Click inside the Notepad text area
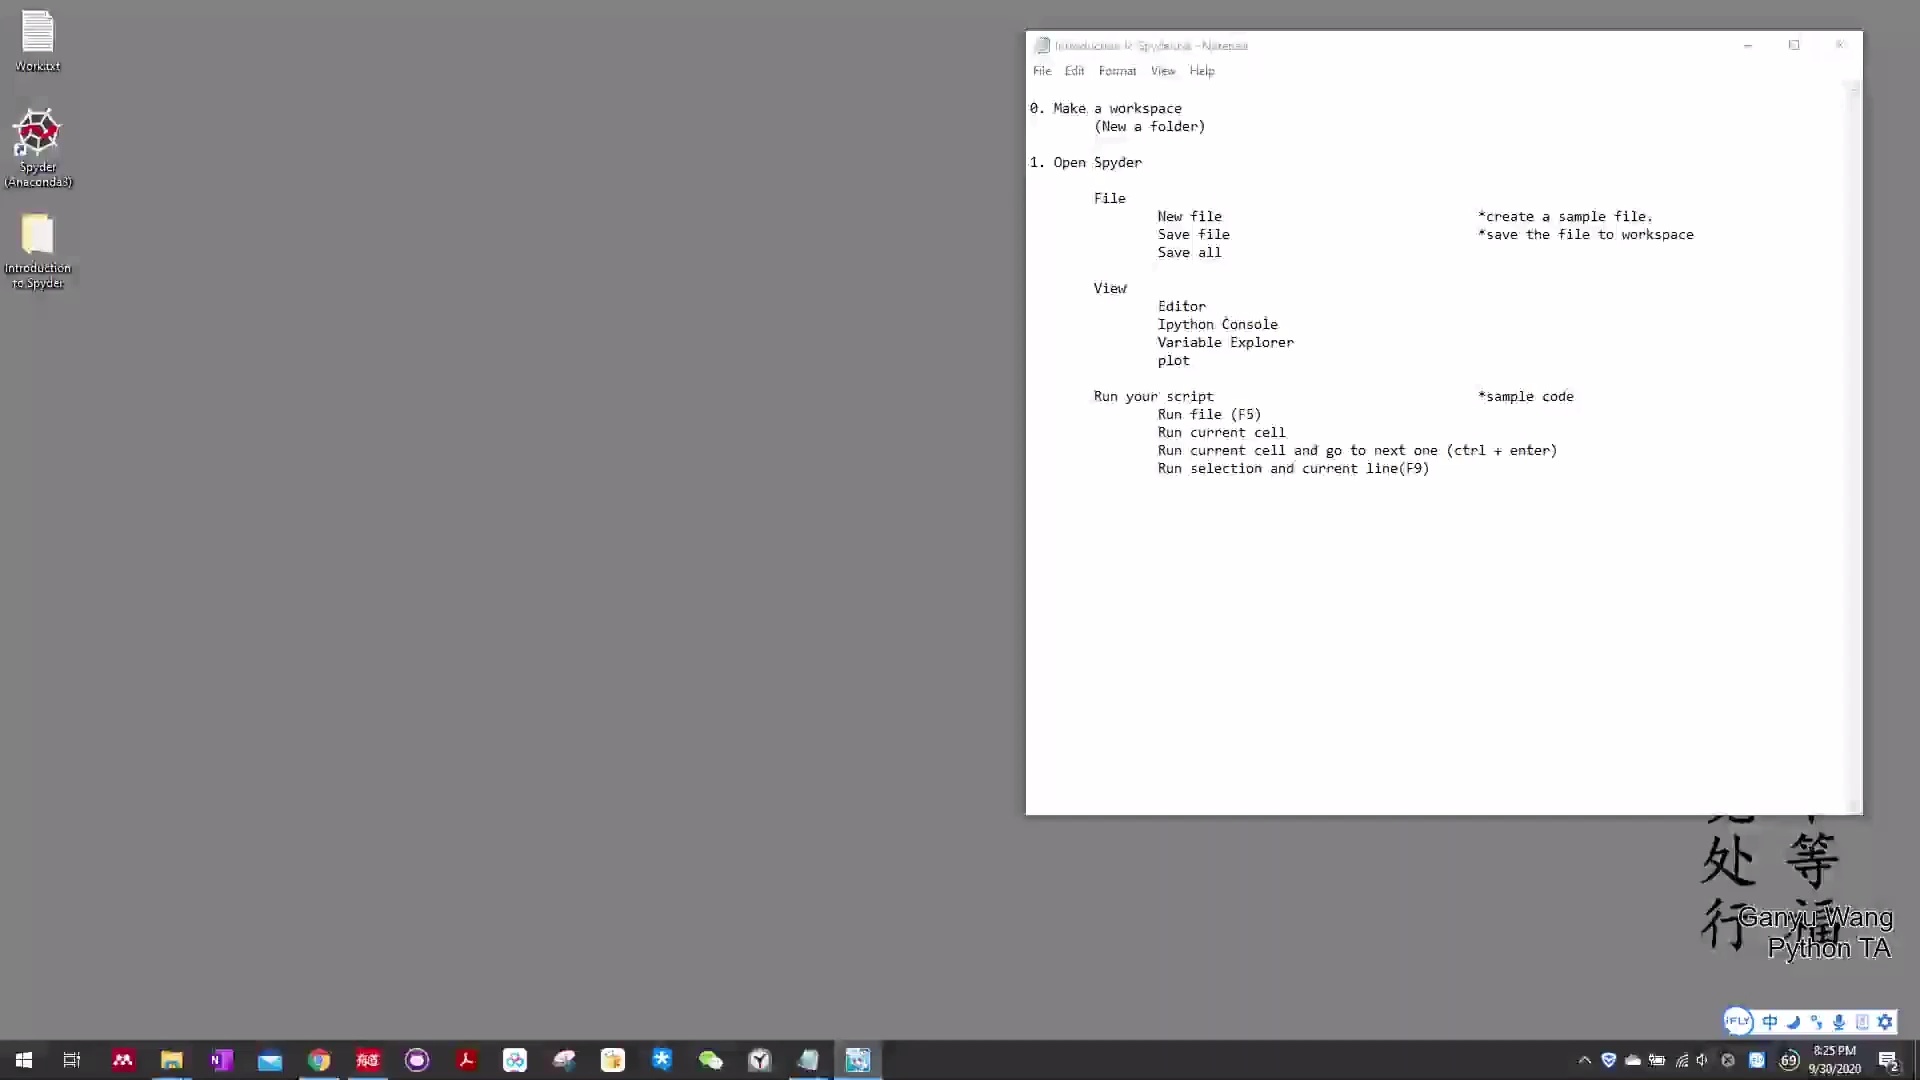1920x1080 pixels. tap(1440, 620)
